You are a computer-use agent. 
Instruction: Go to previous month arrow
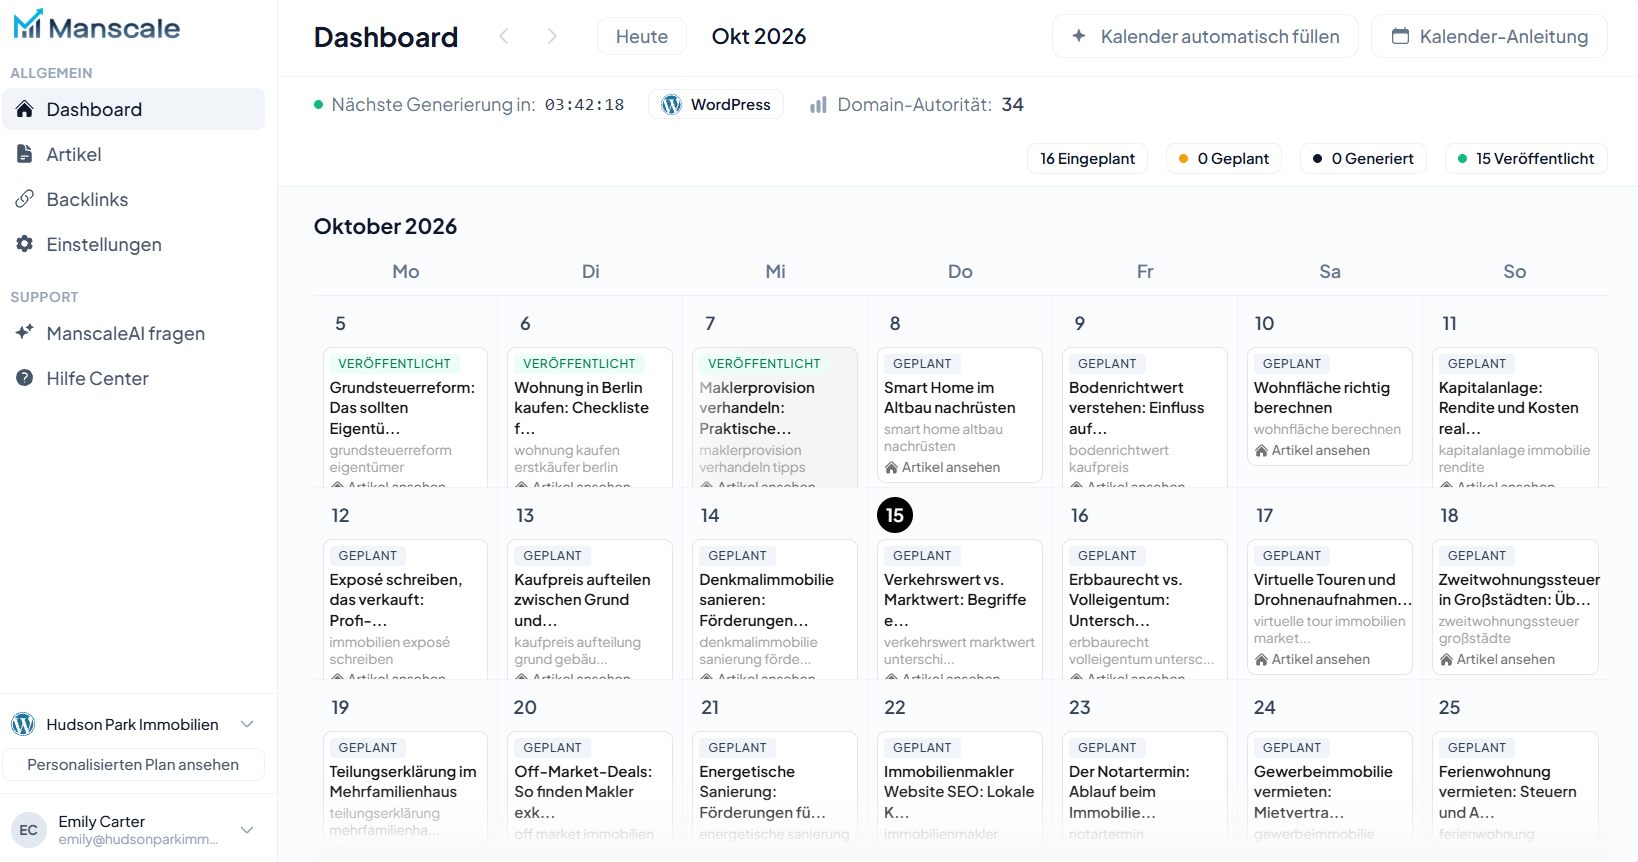pyautogui.click(x=504, y=36)
